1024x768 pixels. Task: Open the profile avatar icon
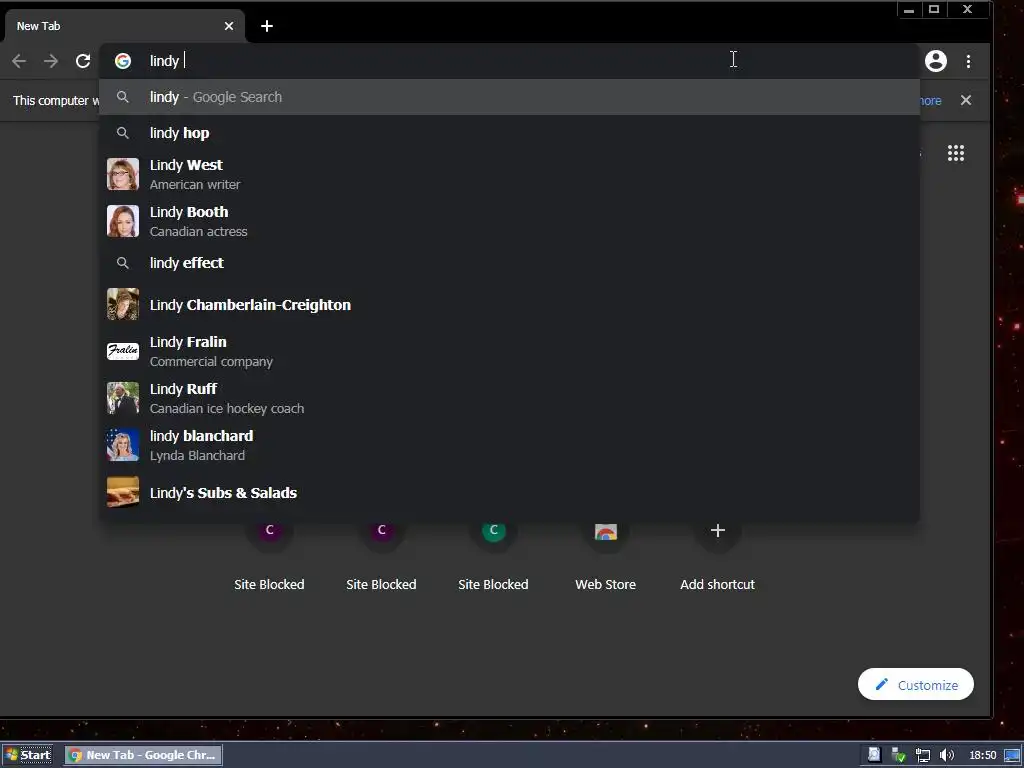click(935, 61)
